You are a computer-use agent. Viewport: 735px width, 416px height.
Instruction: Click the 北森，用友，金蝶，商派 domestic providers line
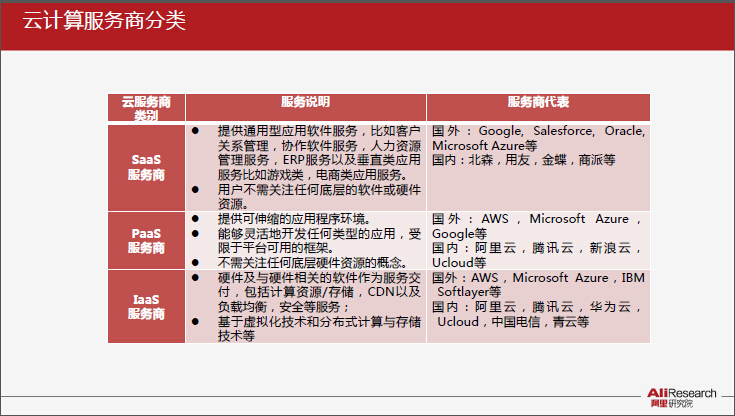[x=524, y=159]
